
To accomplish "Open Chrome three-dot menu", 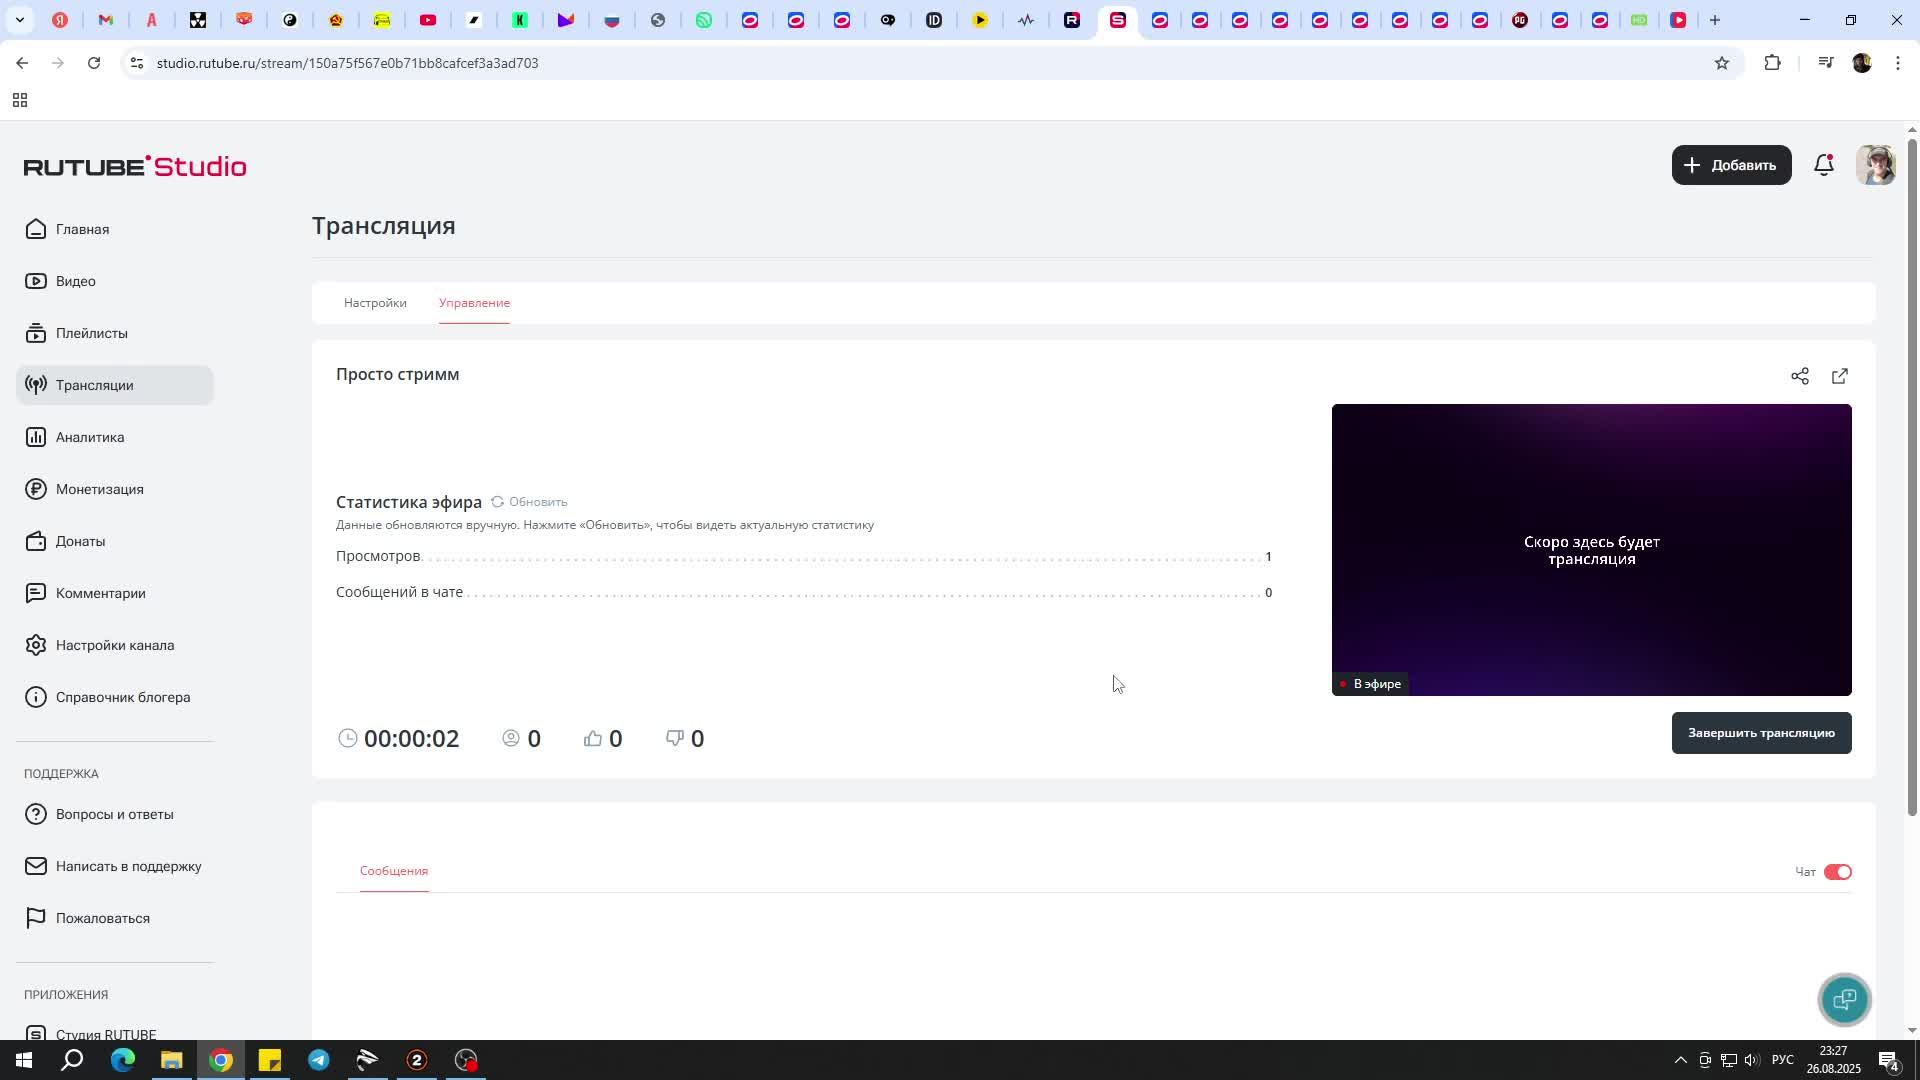I will [1897, 63].
